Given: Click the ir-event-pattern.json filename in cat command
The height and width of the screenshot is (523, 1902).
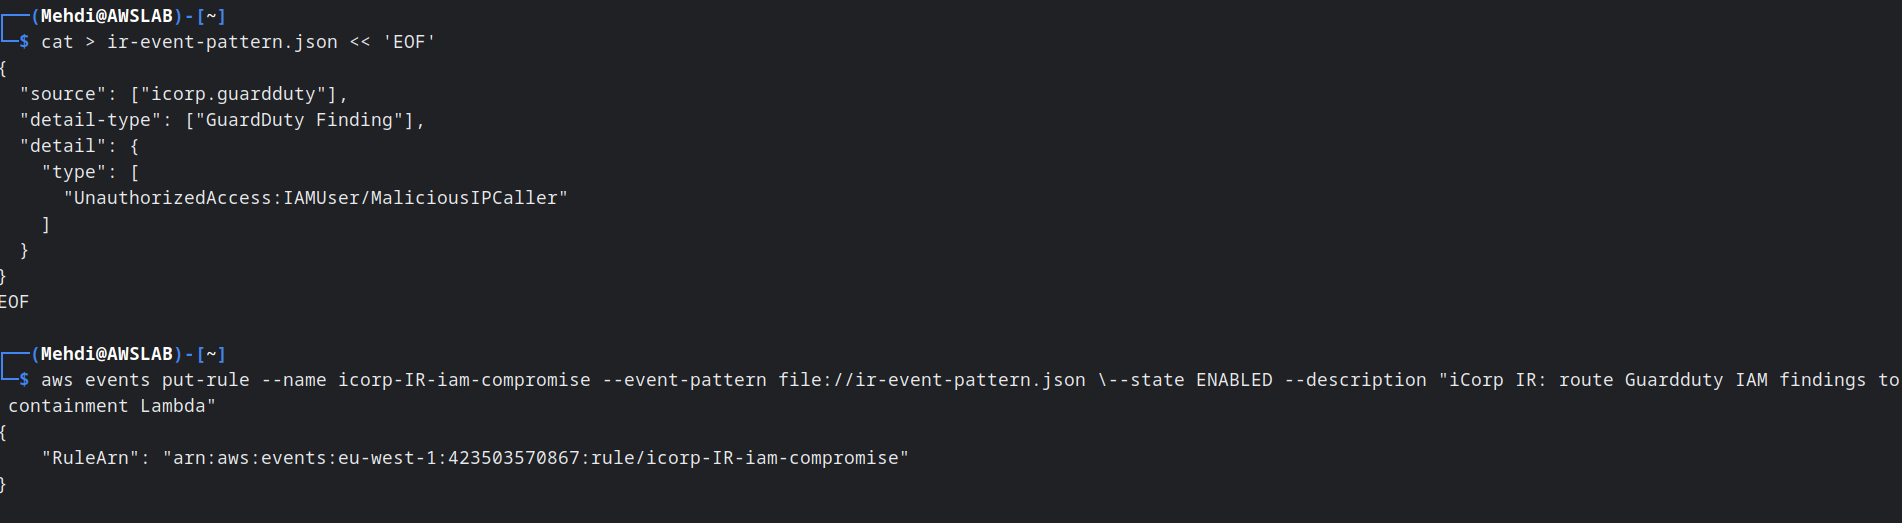Looking at the screenshot, I should pyautogui.click(x=222, y=42).
